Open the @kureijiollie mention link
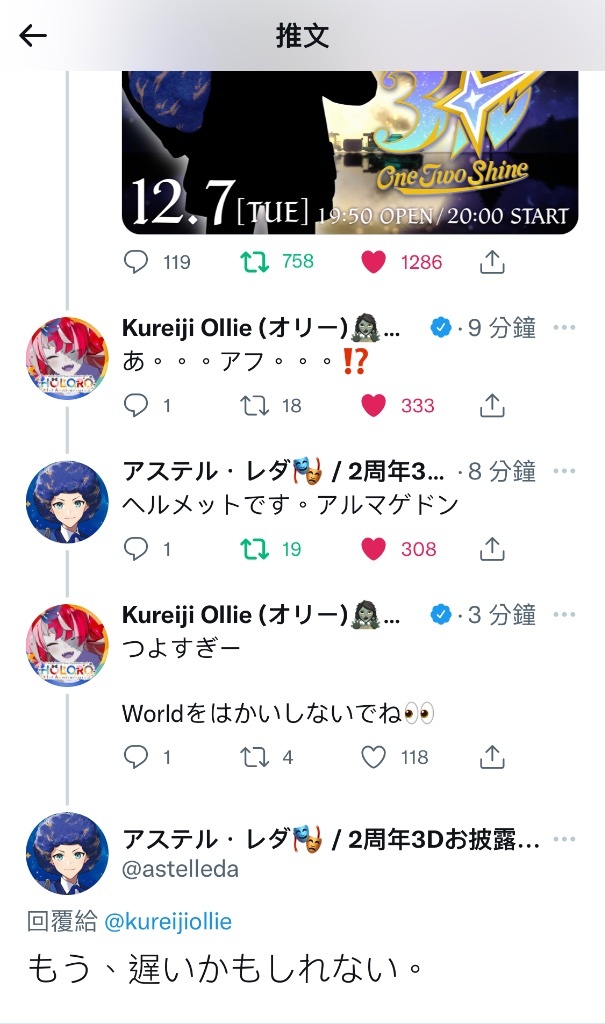This screenshot has width=605, height=1024. 168,921
